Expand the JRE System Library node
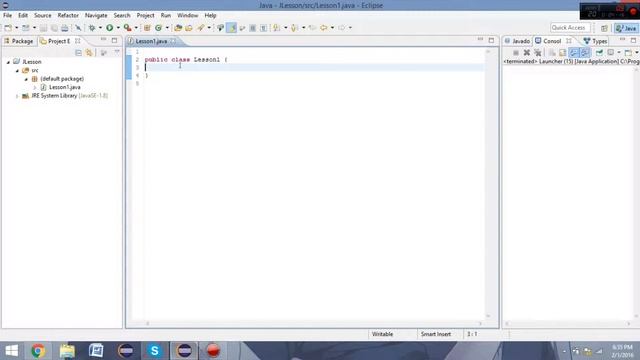Image resolution: width=640 pixels, height=360 pixels. [x=17, y=96]
